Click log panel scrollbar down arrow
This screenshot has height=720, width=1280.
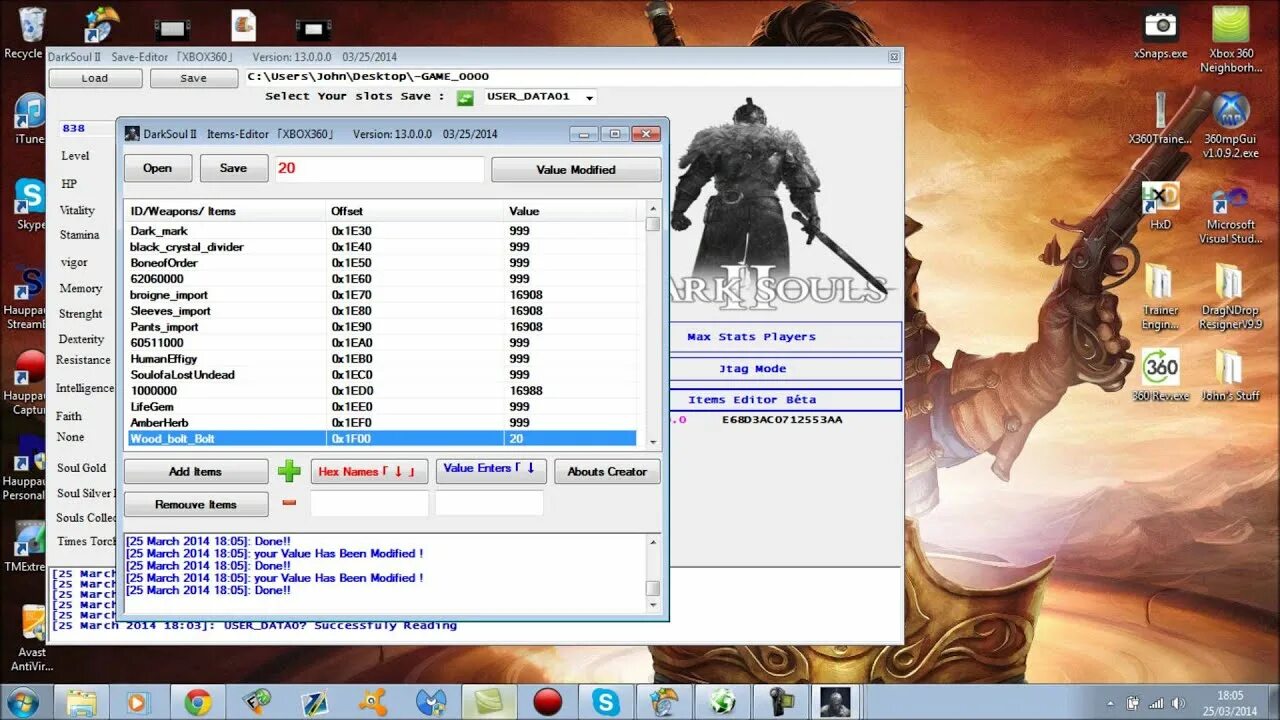click(653, 604)
